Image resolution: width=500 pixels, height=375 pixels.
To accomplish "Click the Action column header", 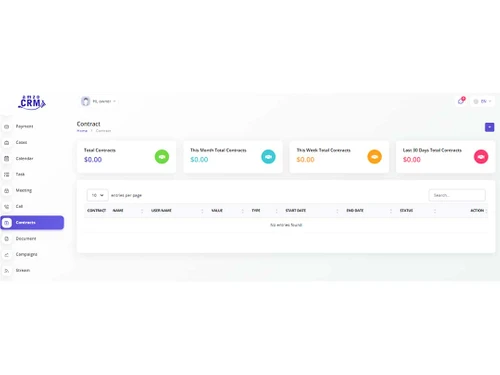I will [477, 211].
